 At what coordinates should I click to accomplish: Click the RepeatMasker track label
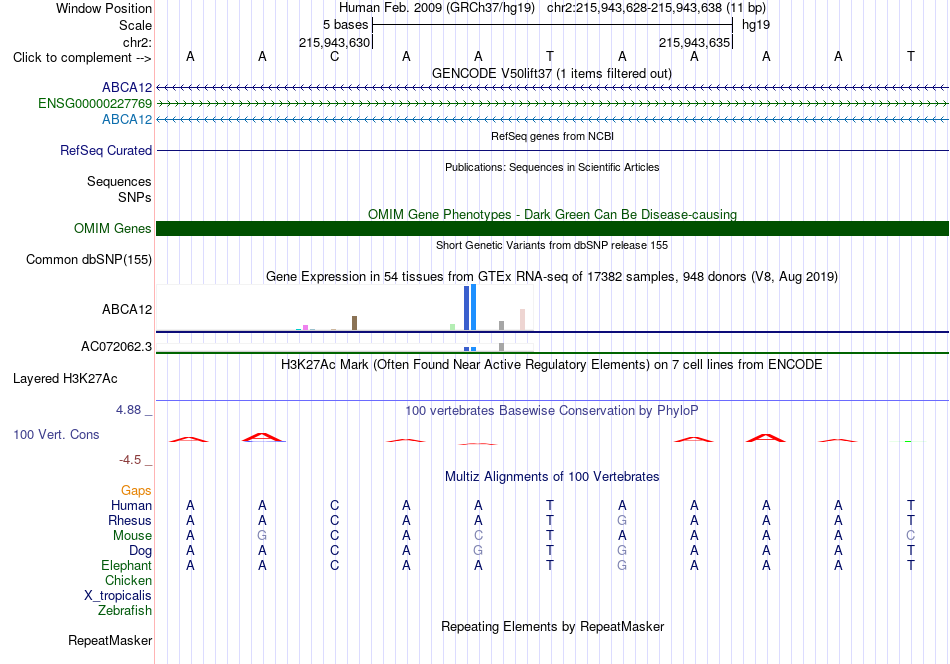coord(110,640)
